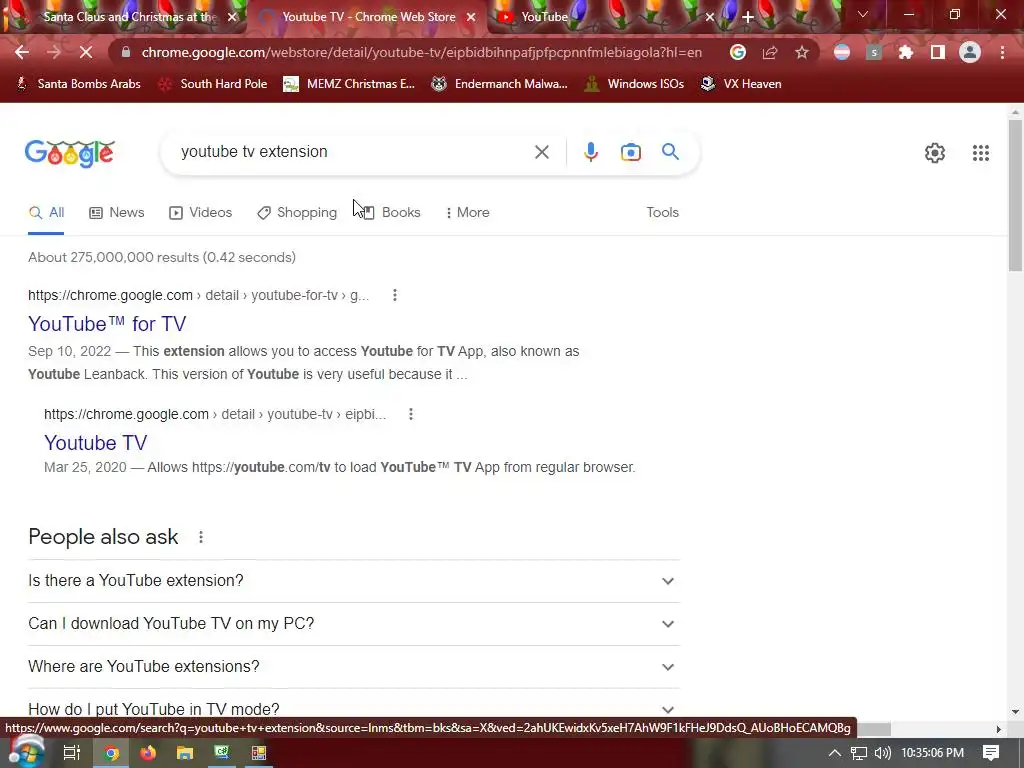Click the vertical scrollbar thumb
The width and height of the screenshot is (1024, 768).
coord(1015,195)
